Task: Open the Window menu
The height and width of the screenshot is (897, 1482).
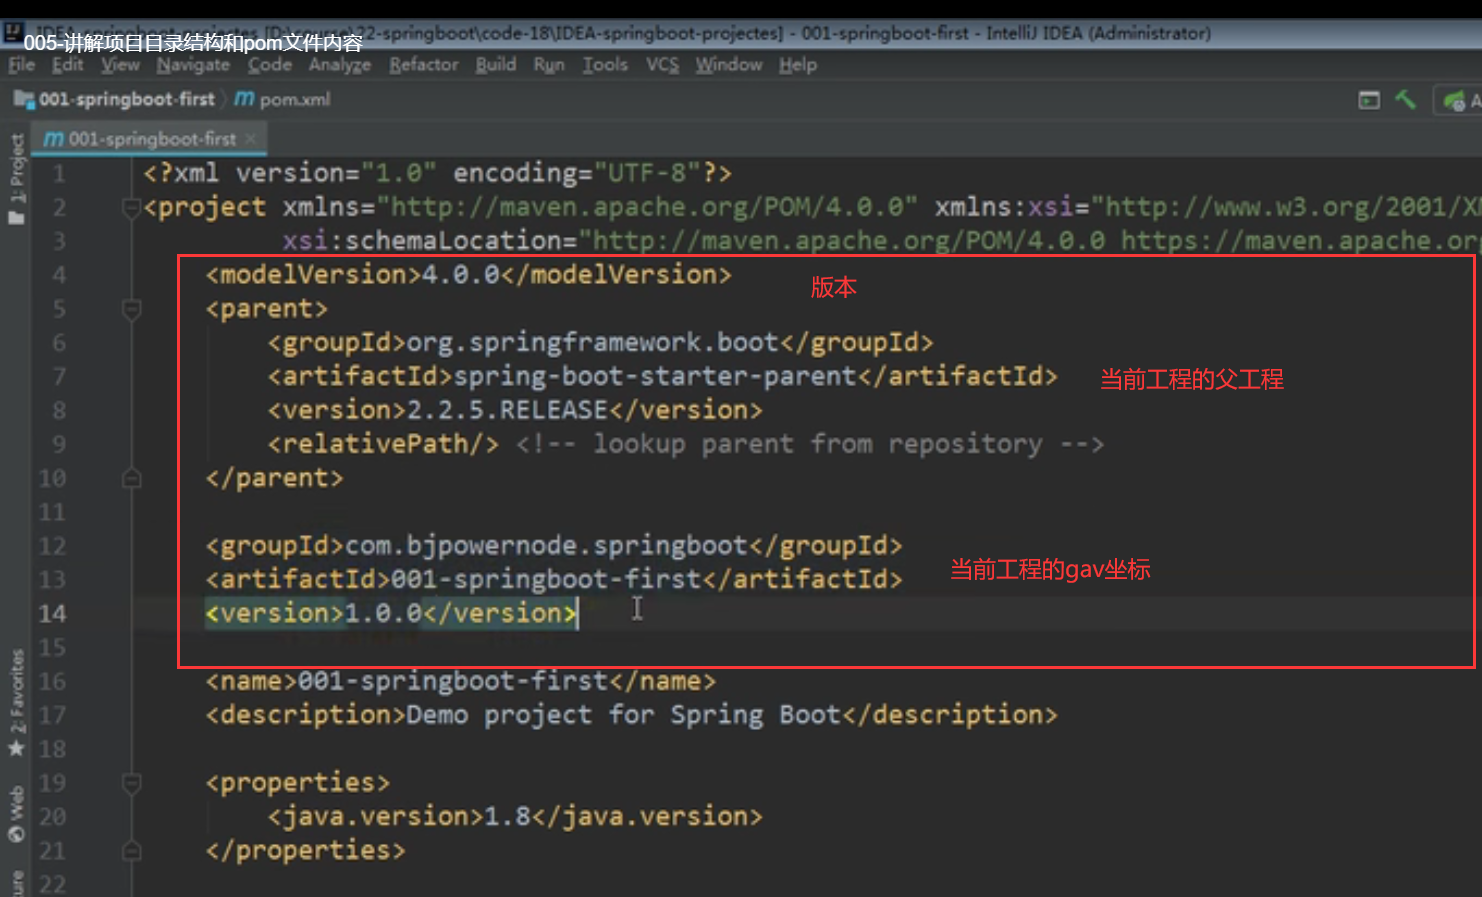Action: tap(729, 65)
